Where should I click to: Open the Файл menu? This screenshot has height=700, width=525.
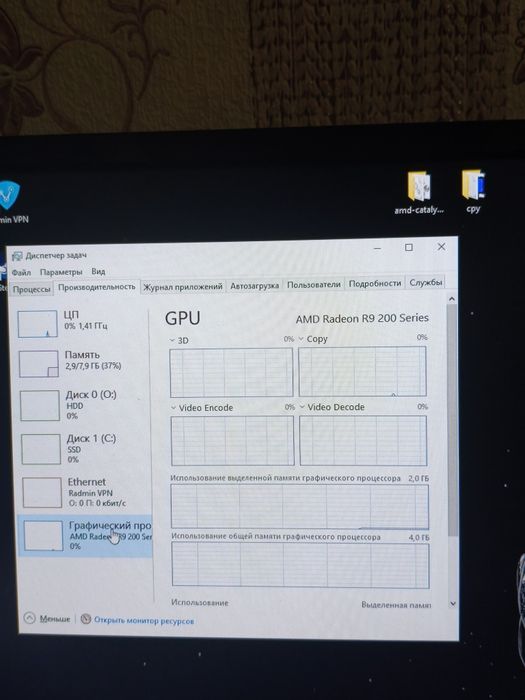(21, 272)
